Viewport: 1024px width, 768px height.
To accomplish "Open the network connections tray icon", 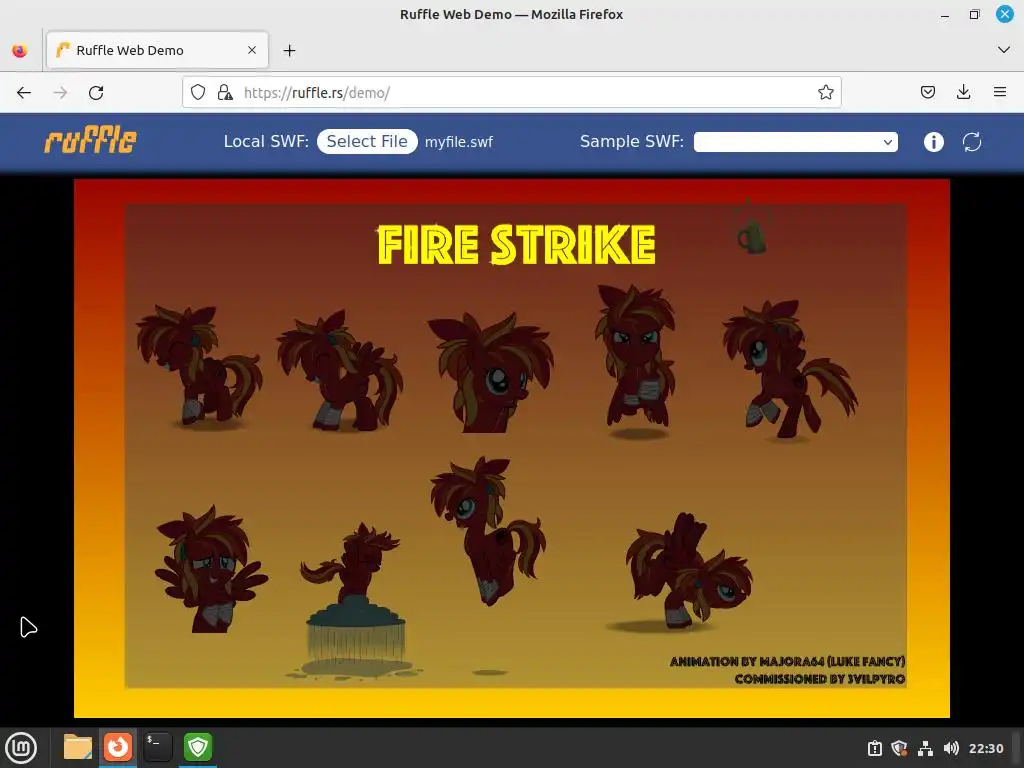I will click(925, 748).
